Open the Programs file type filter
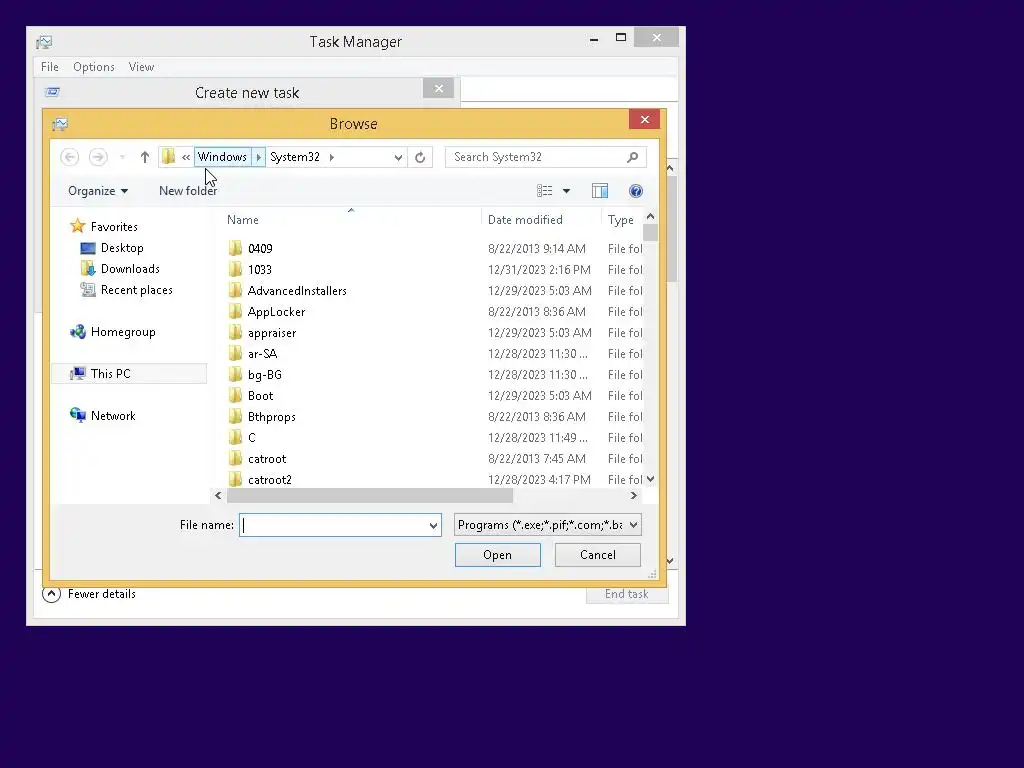1024x768 pixels. [x=547, y=525]
